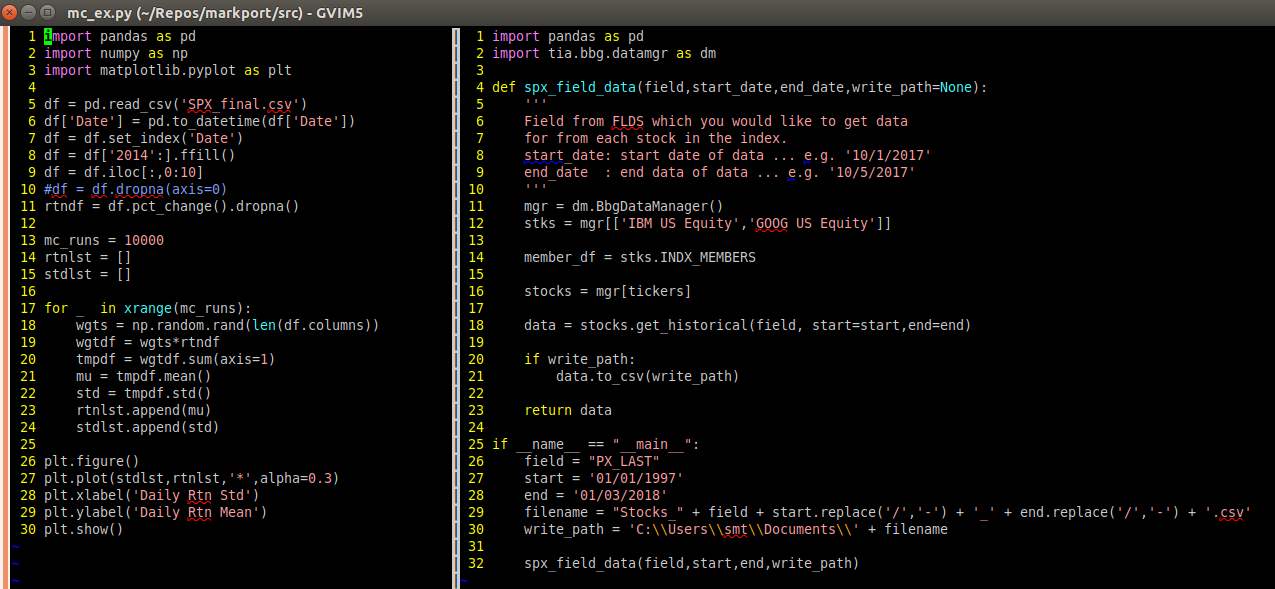The height and width of the screenshot is (589, 1275).
Task: Click commented line '#df = df.dropna(axis=0)'
Action: point(136,189)
